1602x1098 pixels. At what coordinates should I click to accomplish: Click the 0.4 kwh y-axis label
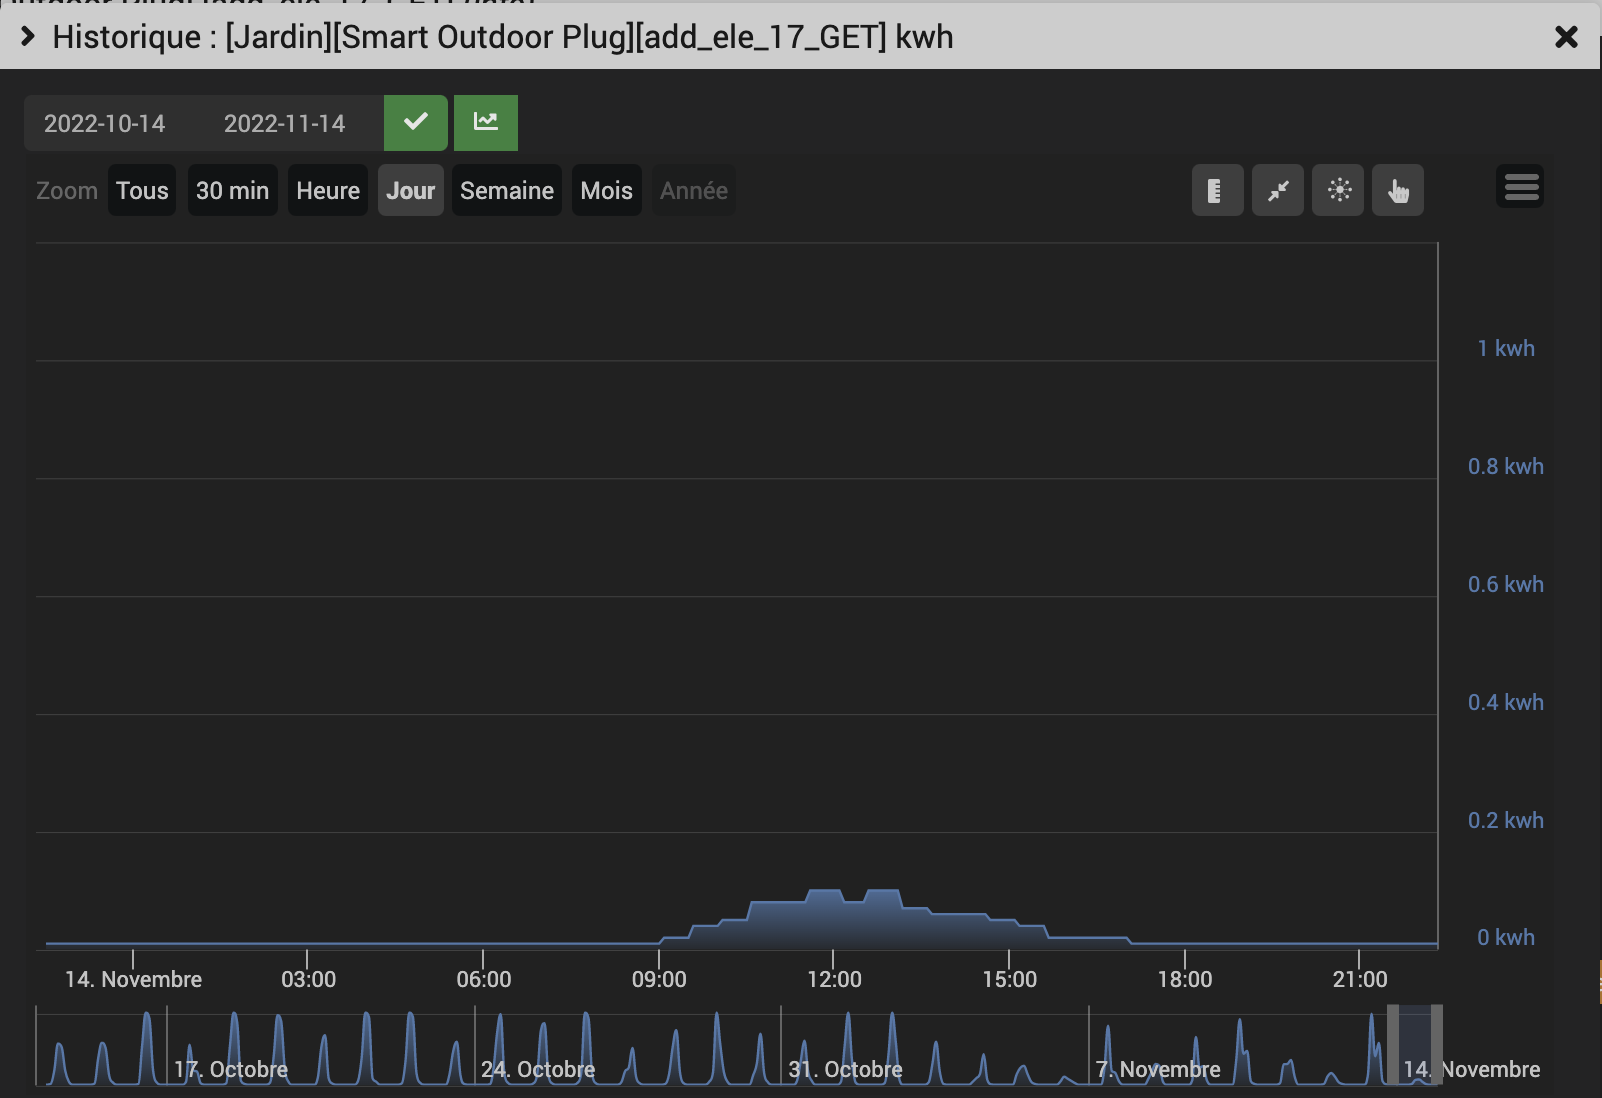click(x=1506, y=702)
